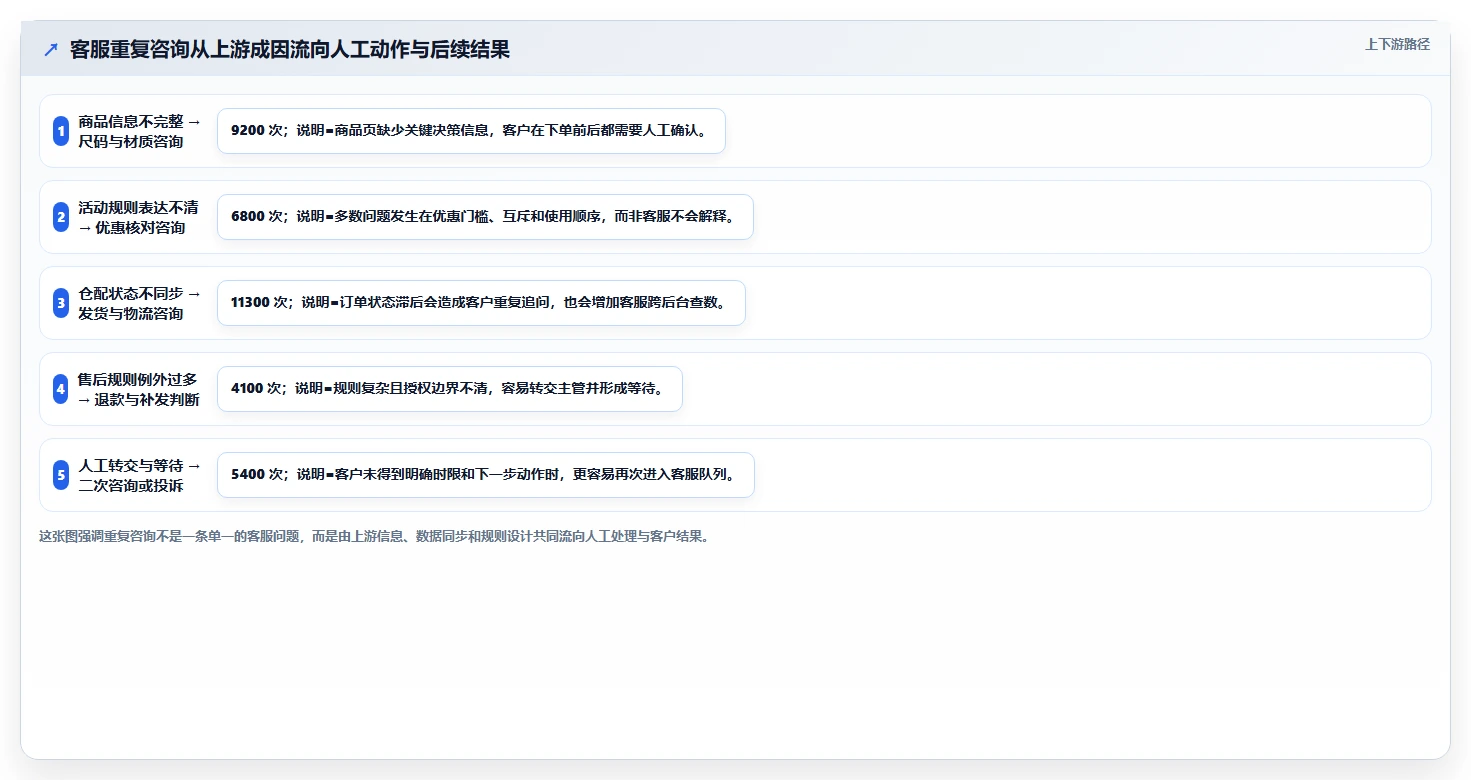Screen dimensions: 1471x780
Task: Click the panel title 客服重复咨询从上游成因流向人工动作与后续结果
Action: point(290,50)
